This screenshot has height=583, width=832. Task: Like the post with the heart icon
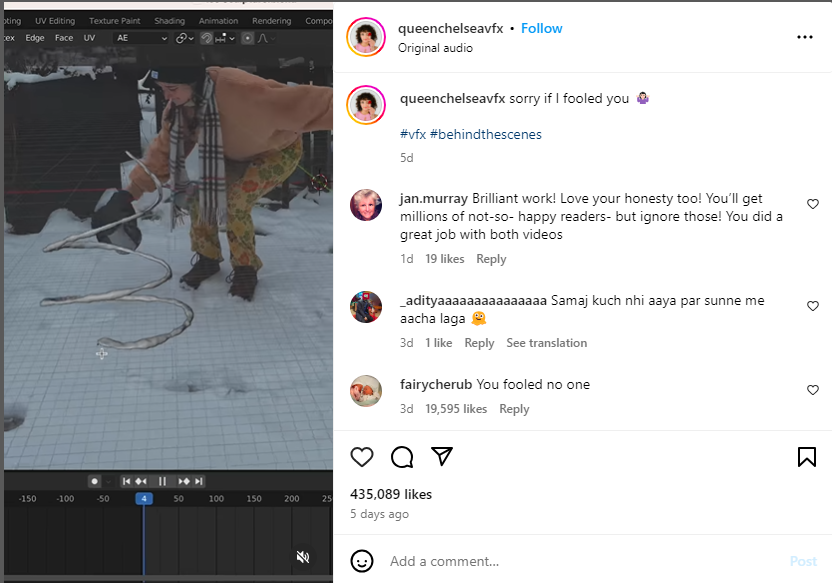362,457
